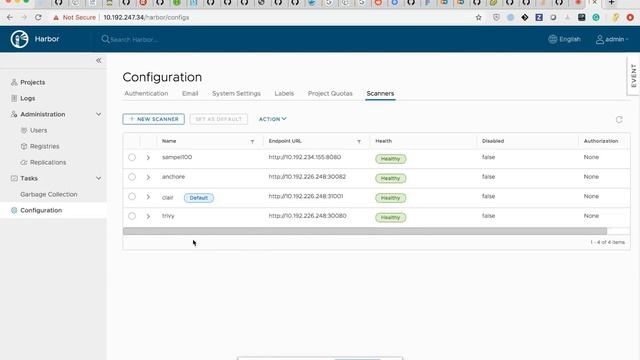Click the Registries icon in sidebar
The width and height of the screenshot is (640, 360).
click(24, 146)
